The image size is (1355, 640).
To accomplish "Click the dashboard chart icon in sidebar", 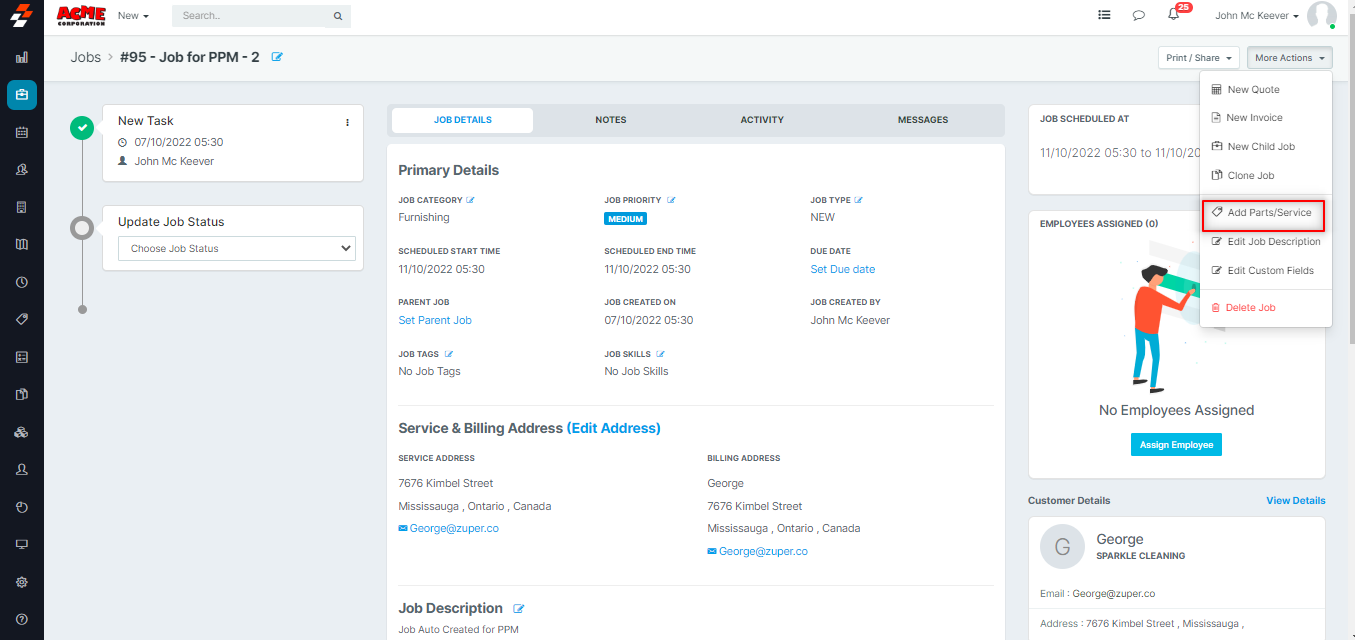I will [22, 58].
